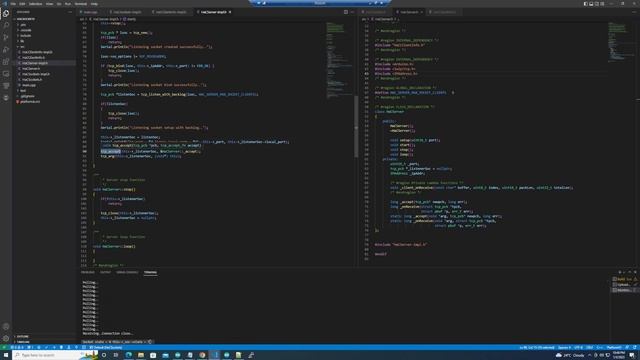The height and width of the screenshot is (360, 640).
Task: Switch the Default (macSockets) PlatformIO environment
Action: (x=106, y=347)
